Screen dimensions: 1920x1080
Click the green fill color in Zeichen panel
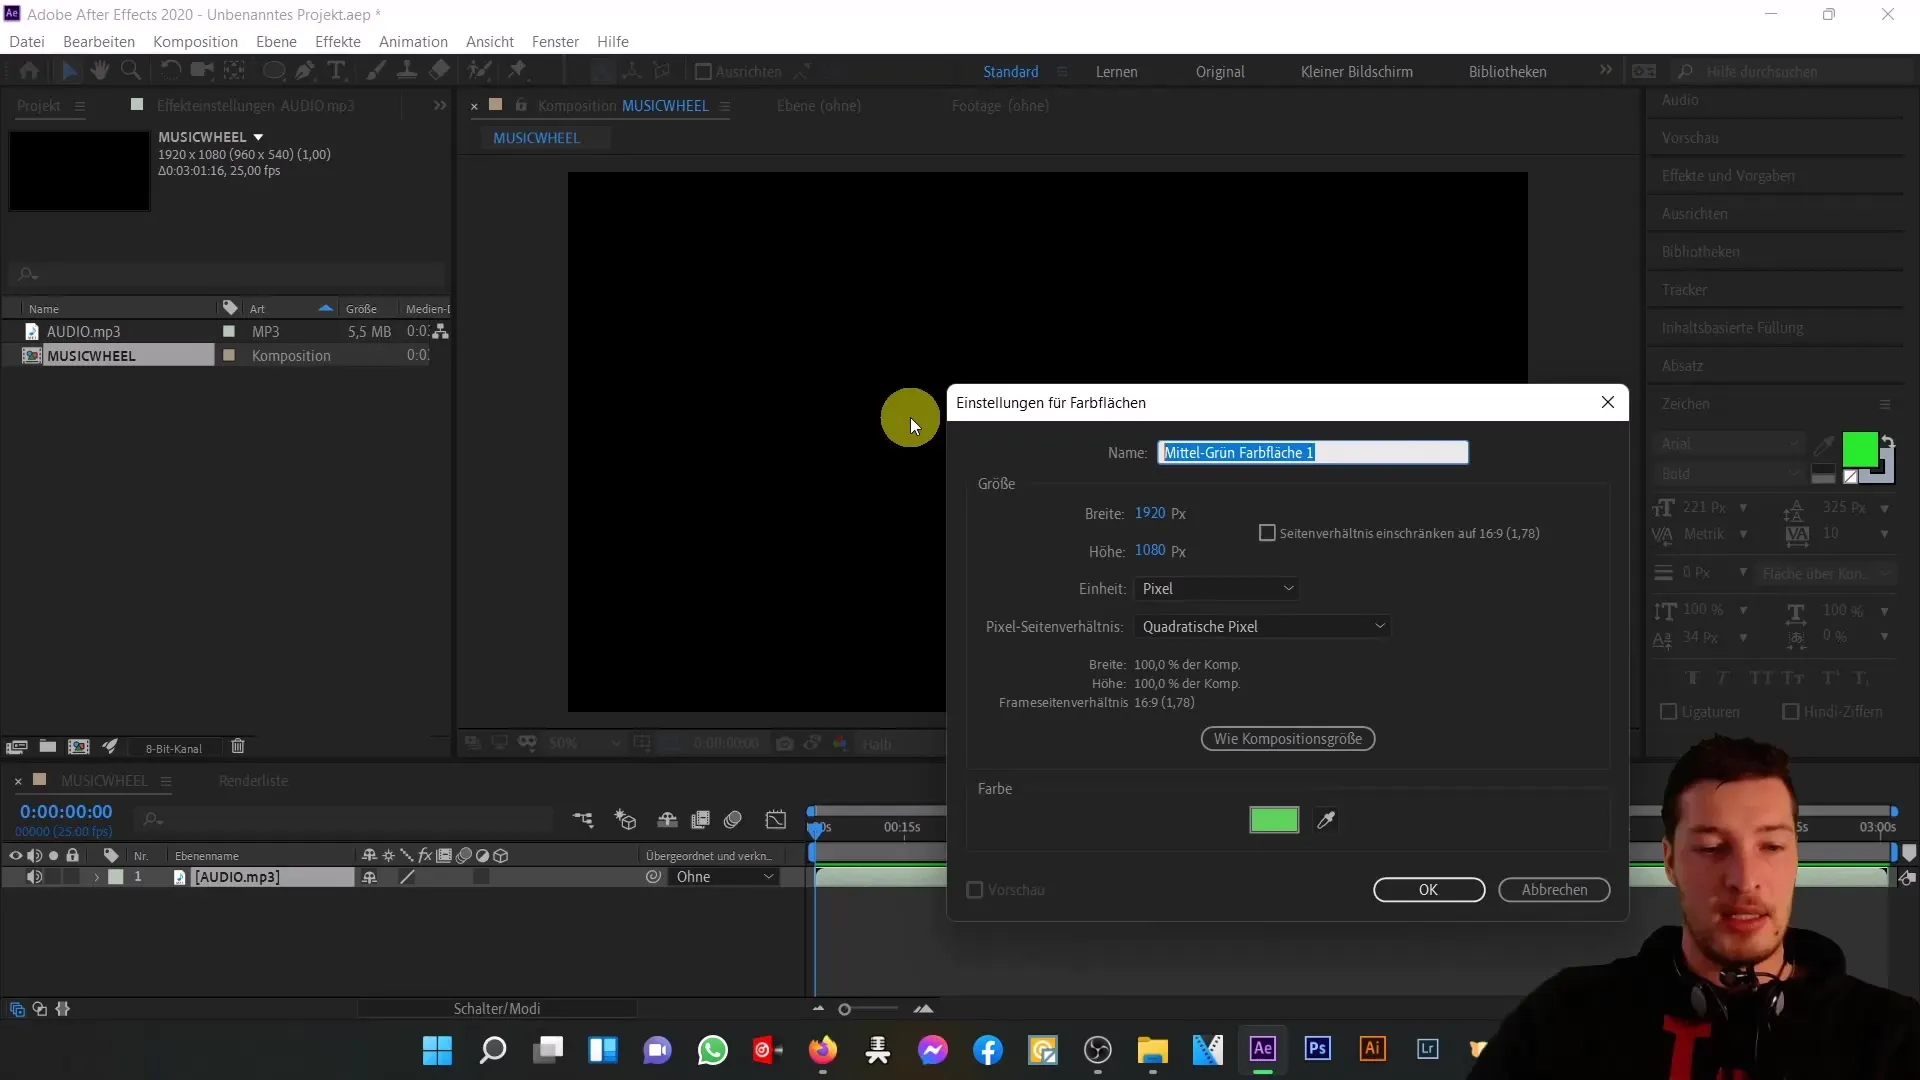pyautogui.click(x=1859, y=450)
